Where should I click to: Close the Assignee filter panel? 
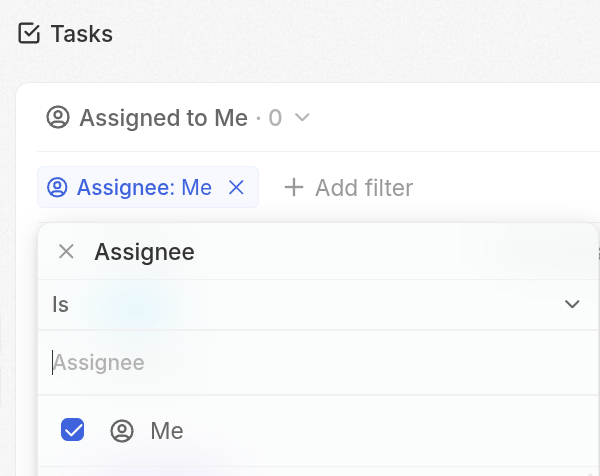click(66, 251)
